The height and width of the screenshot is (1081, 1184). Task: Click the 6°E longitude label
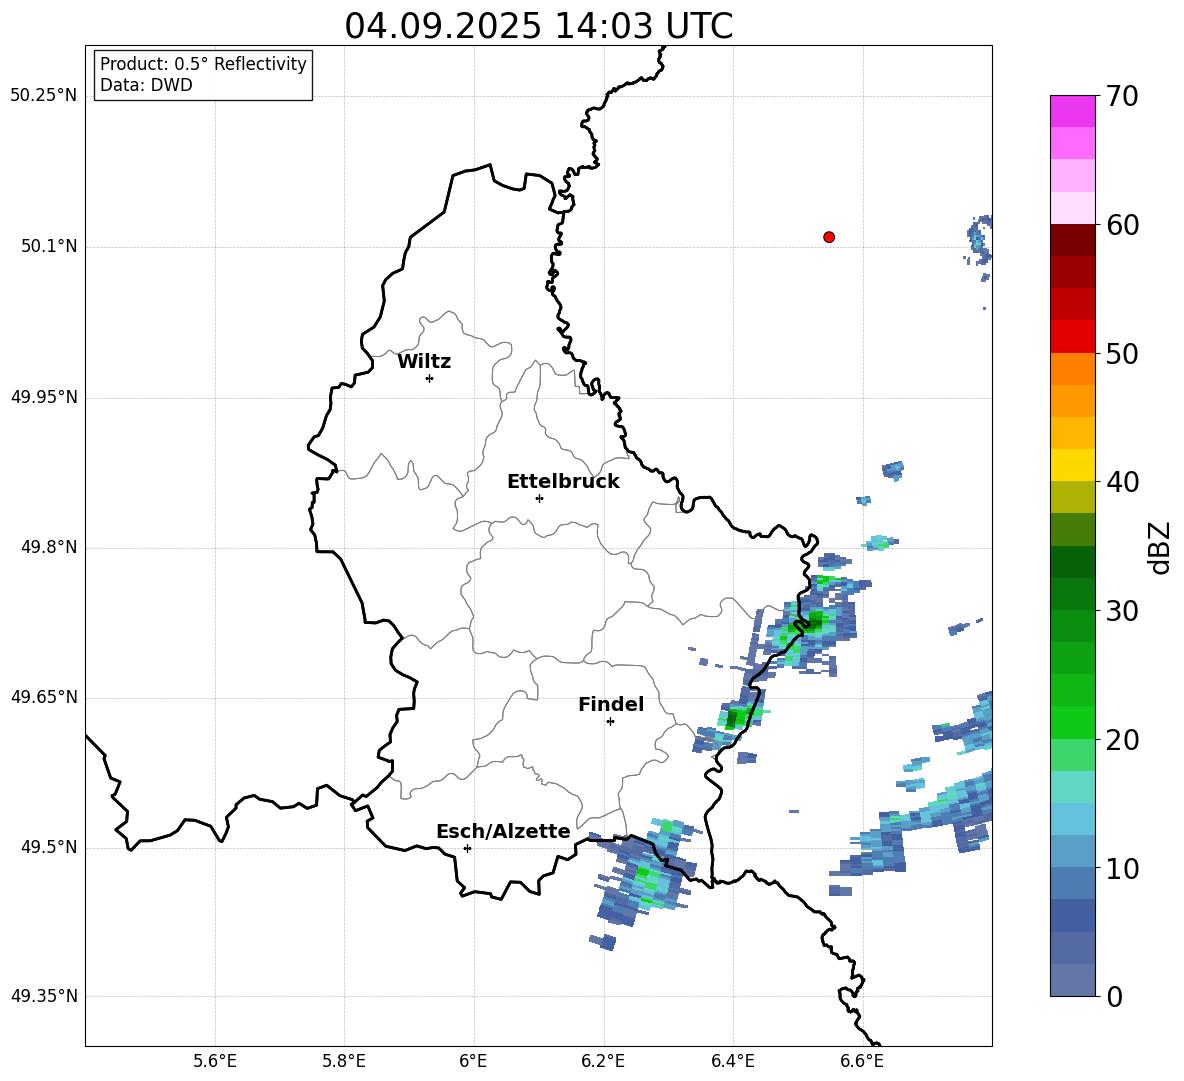(473, 1061)
